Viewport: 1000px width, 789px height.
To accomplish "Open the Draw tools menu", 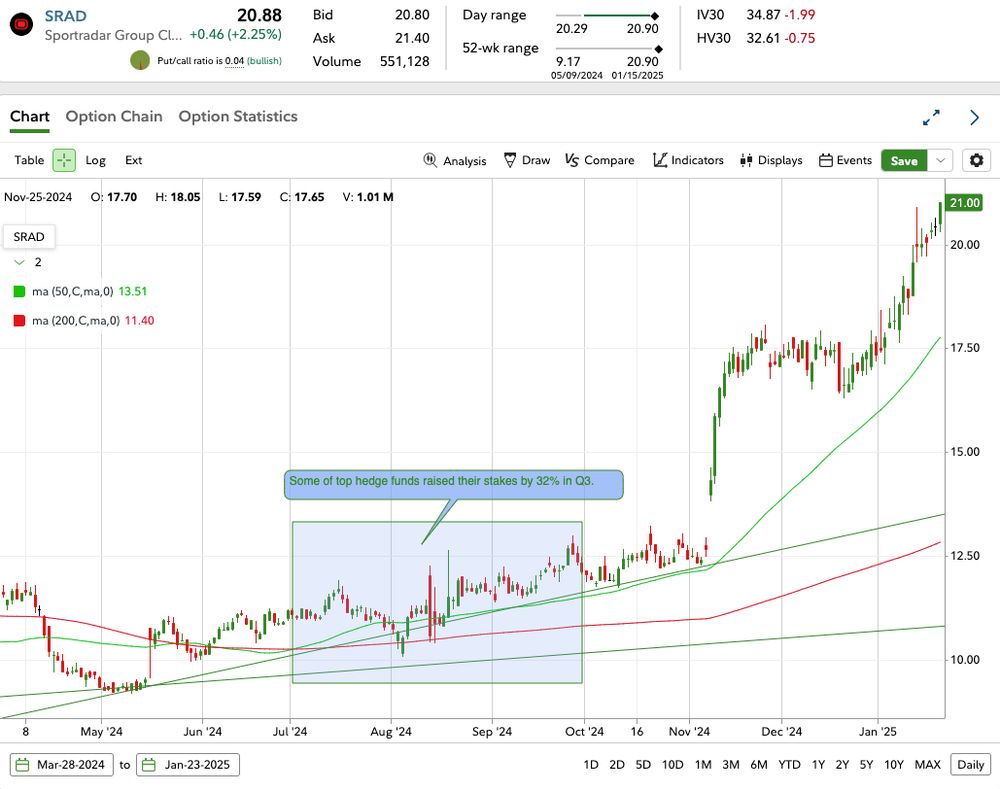I will click(527, 160).
